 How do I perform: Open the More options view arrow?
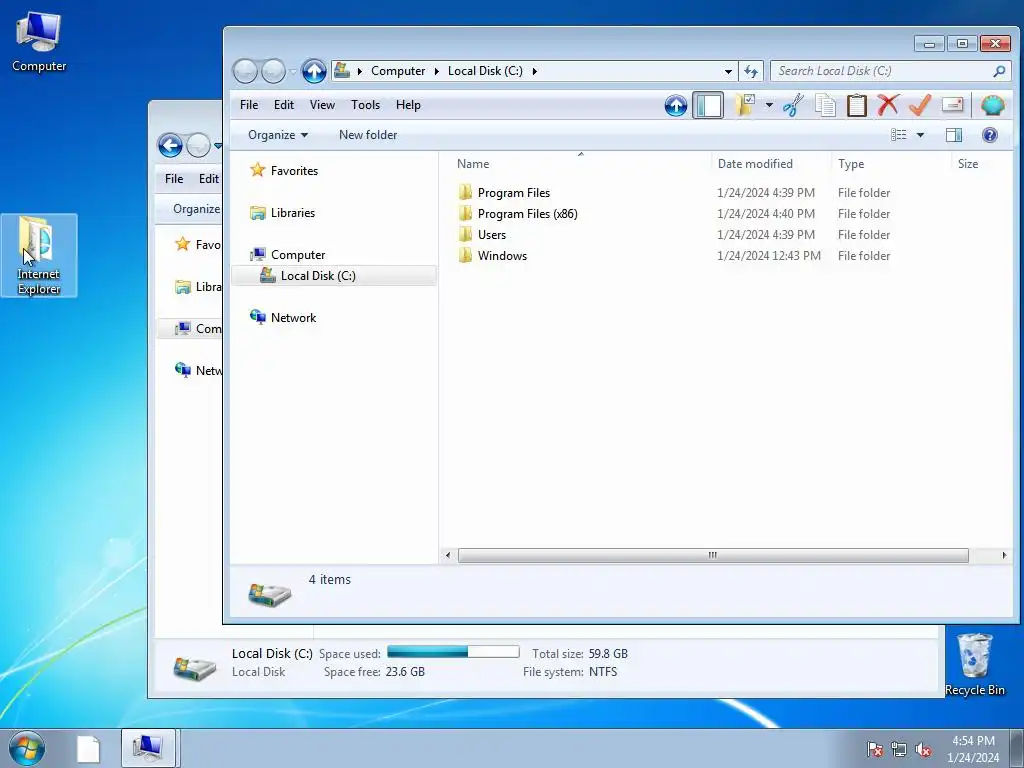coord(920,135)
